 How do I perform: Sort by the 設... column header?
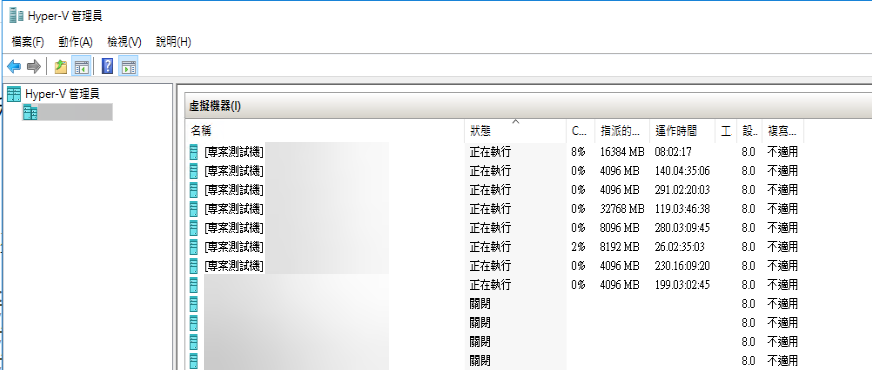click(749, 131)
